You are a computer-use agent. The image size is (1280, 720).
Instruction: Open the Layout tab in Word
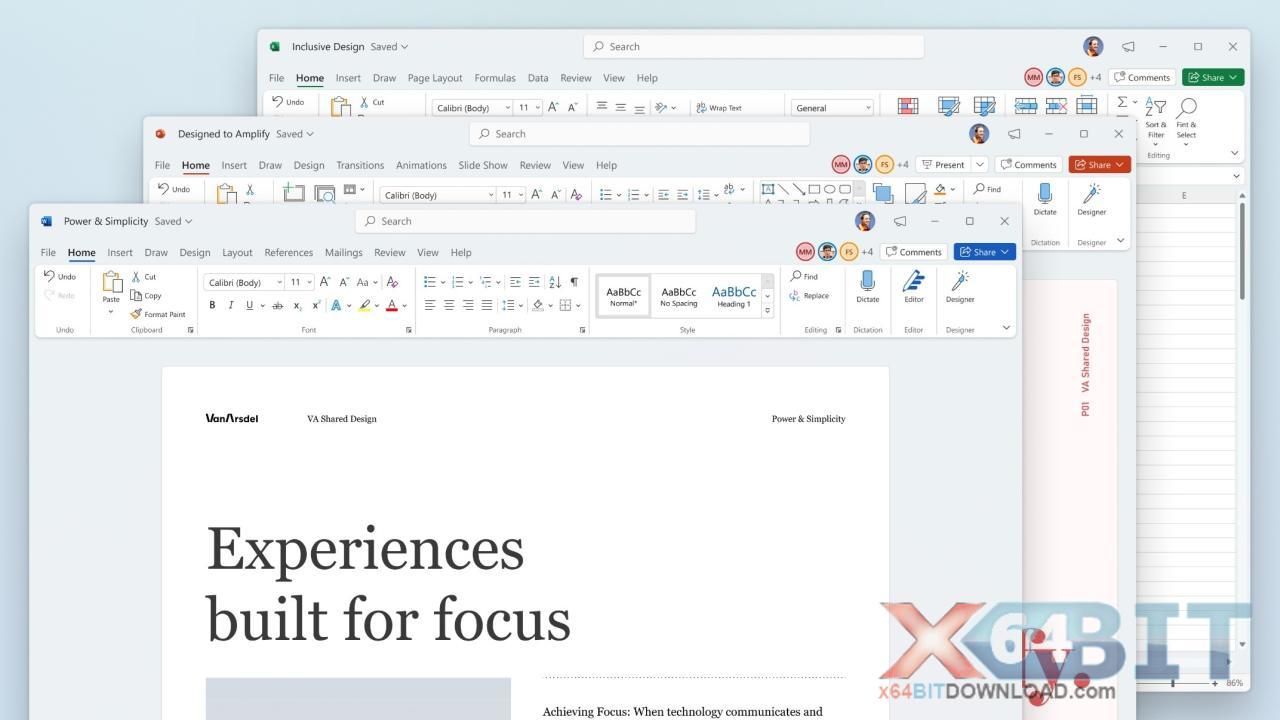click(237, 253)
